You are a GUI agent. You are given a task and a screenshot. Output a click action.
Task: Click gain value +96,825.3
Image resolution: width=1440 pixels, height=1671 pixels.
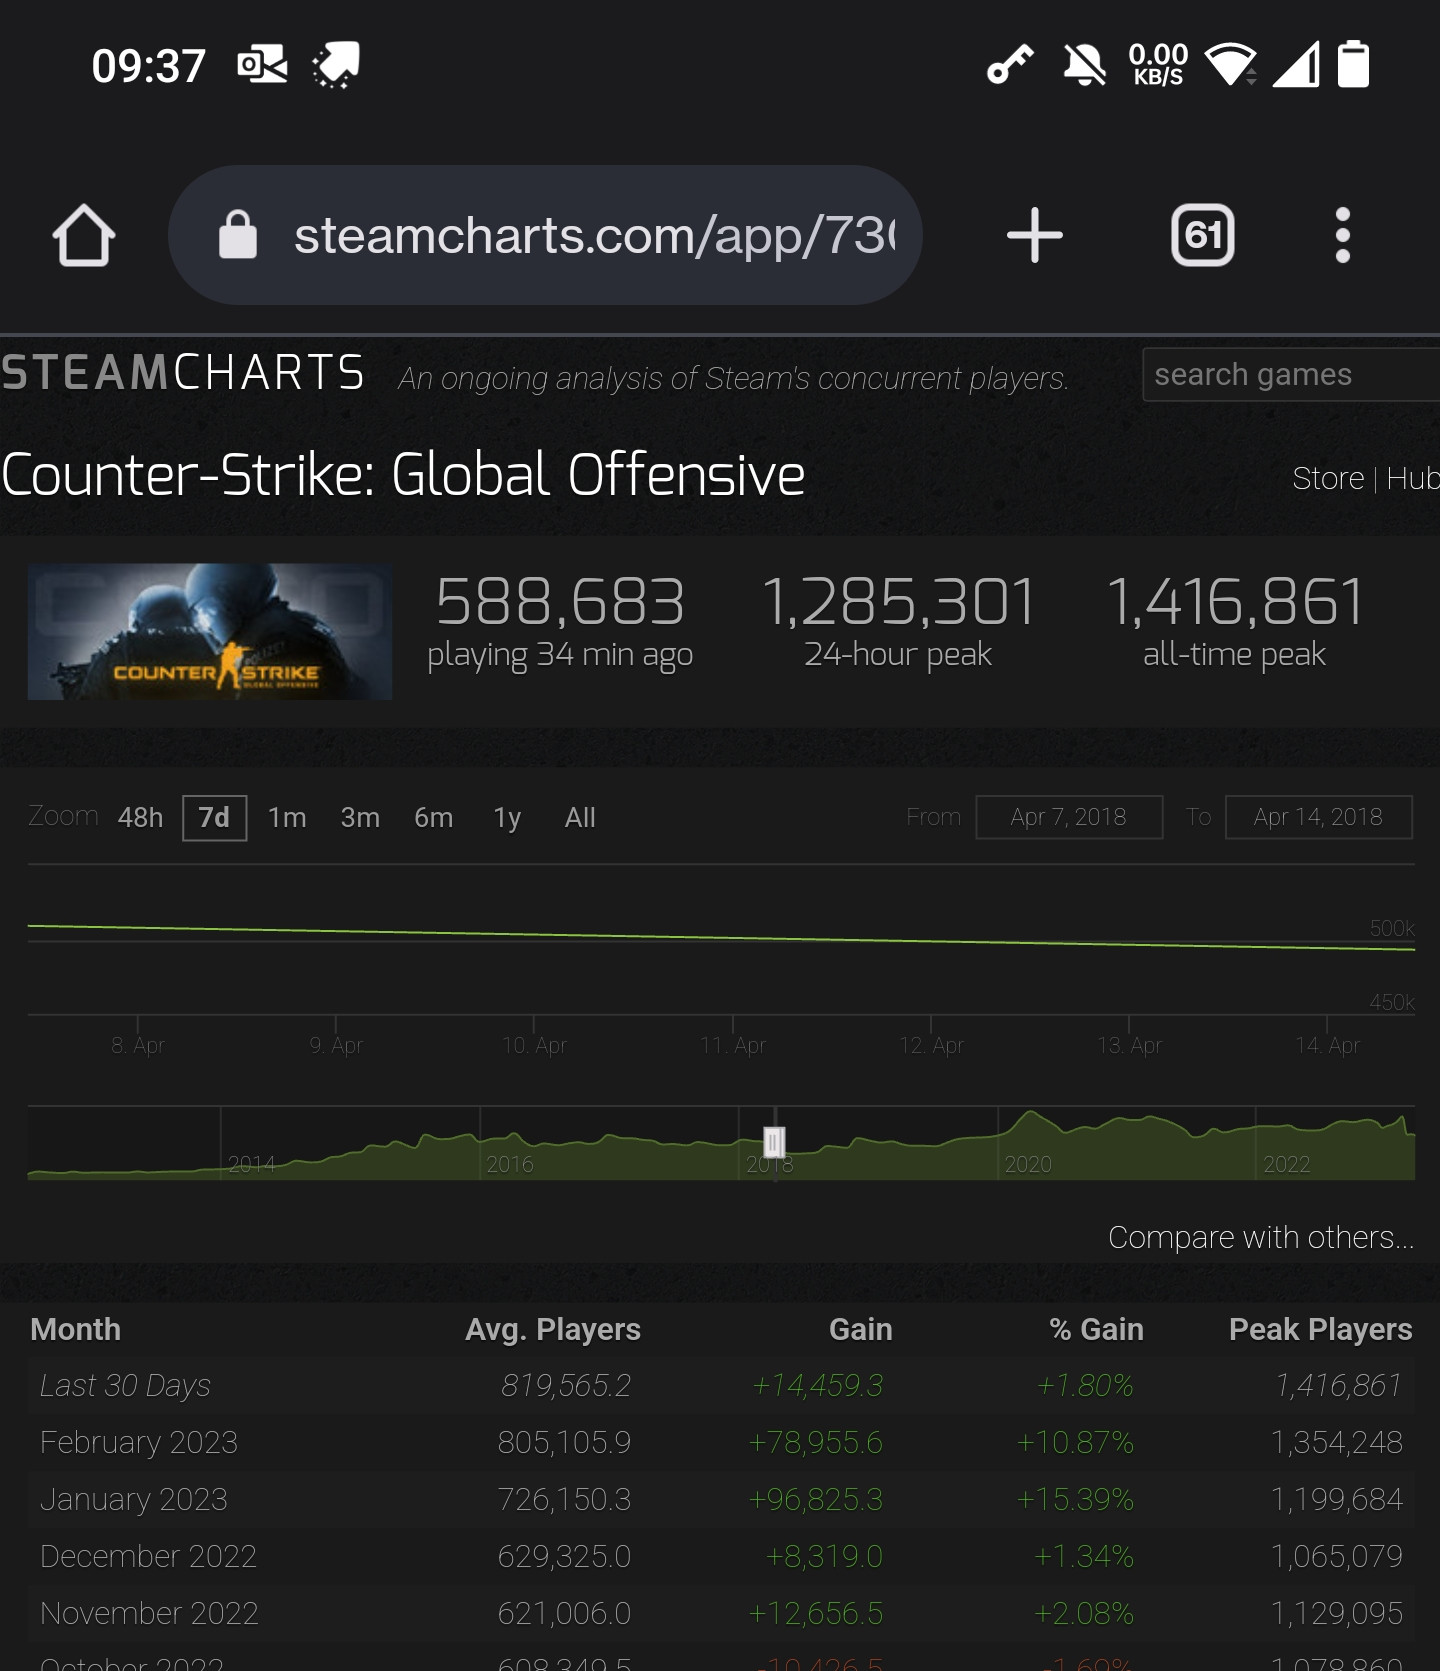(816, 1500)
